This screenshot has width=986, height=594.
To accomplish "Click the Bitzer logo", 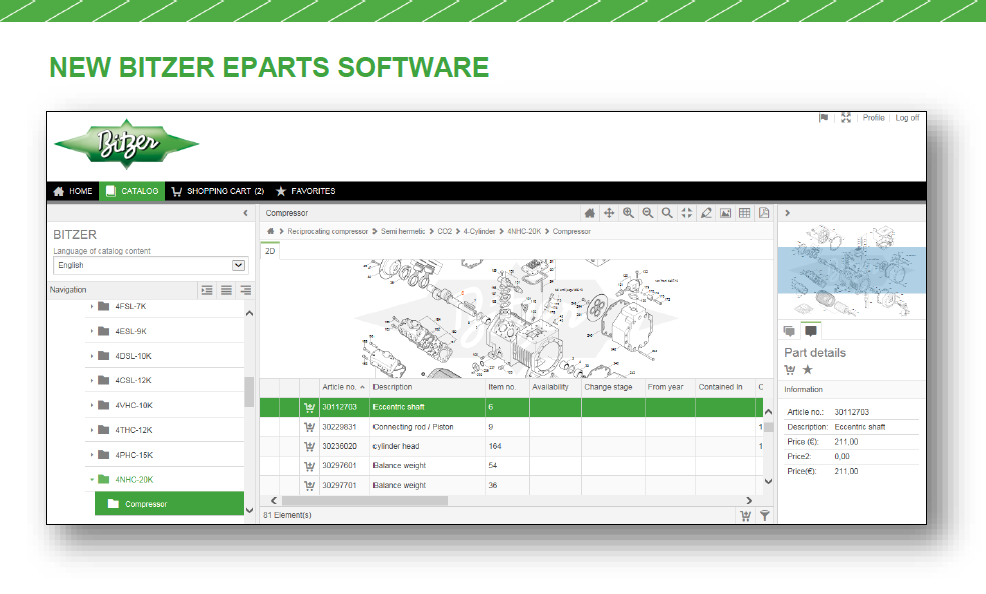I will pos(127,144).
